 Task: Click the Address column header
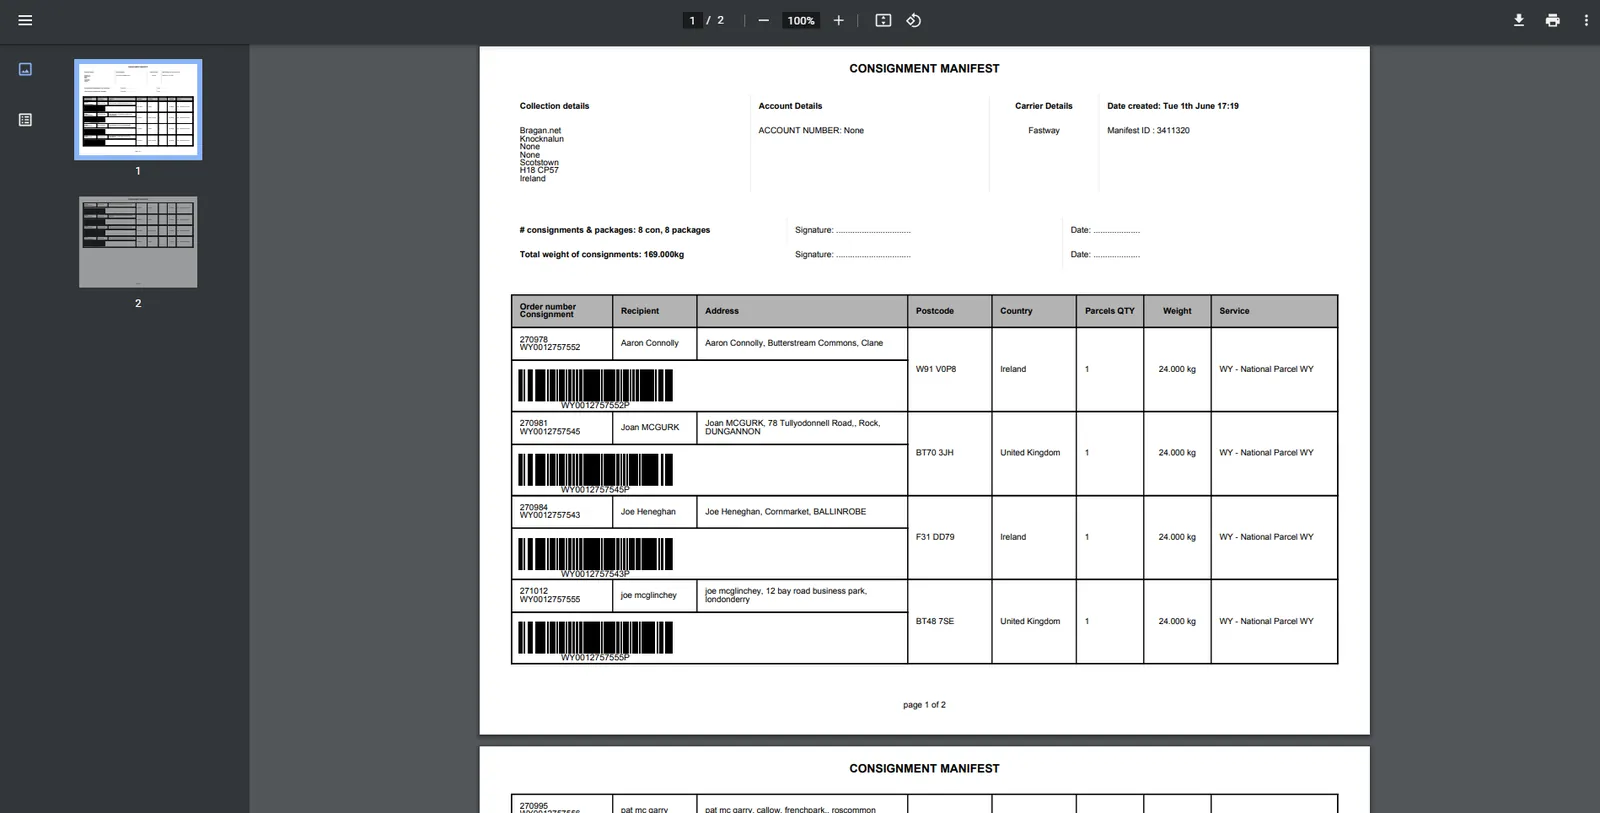802,311
